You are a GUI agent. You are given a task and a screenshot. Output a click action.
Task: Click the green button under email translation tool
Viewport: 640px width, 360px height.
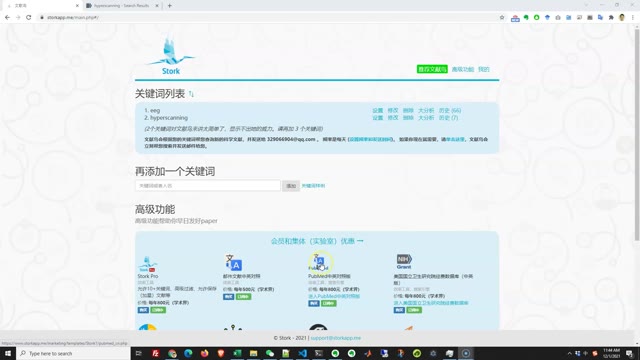[x=243, y=297]
